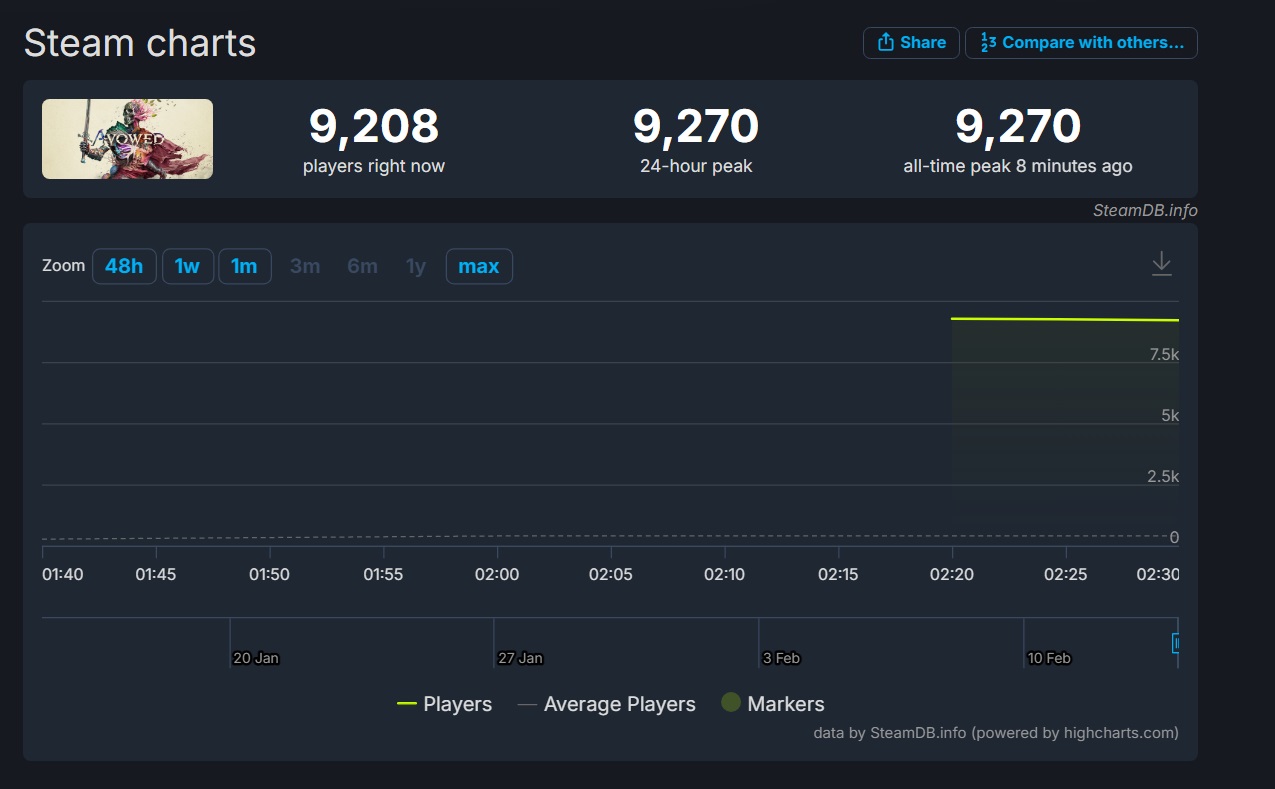The image size is (1275, 789).
Task: Click the 3 Feb navigator timeline marker
Action: (x=781, y=658)
